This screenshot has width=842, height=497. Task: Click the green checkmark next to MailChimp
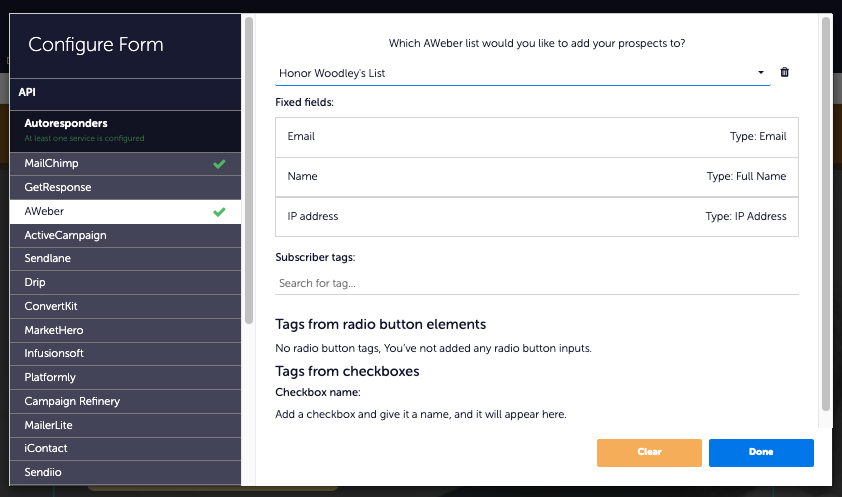(x=220, y=163)
